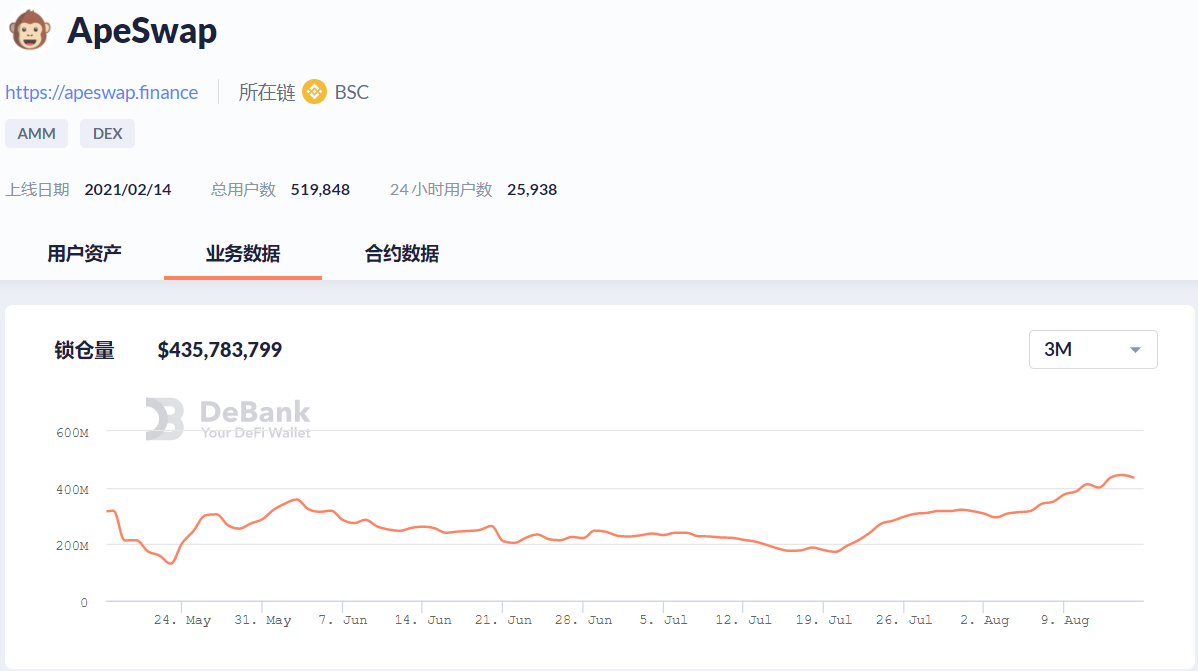Click the 28. Jun axis date

pyautogui.click(x=583, y=620)
